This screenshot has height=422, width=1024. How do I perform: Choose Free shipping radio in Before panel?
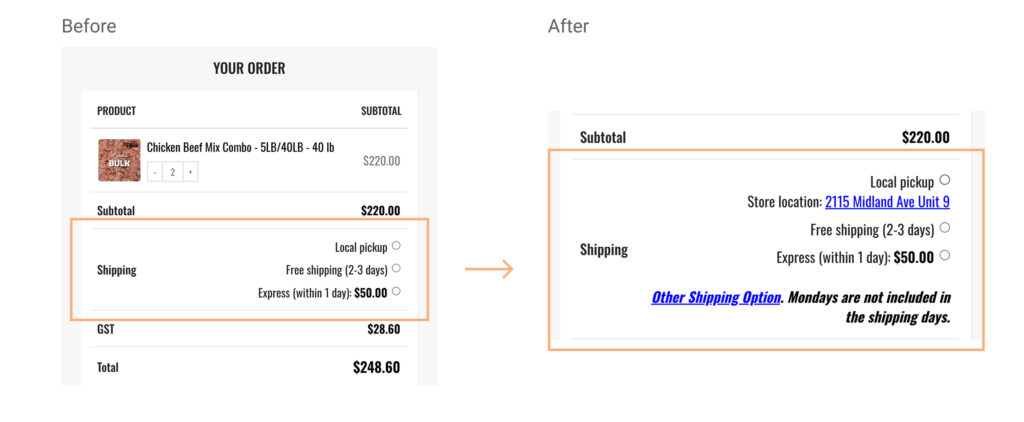click(396, 268)
